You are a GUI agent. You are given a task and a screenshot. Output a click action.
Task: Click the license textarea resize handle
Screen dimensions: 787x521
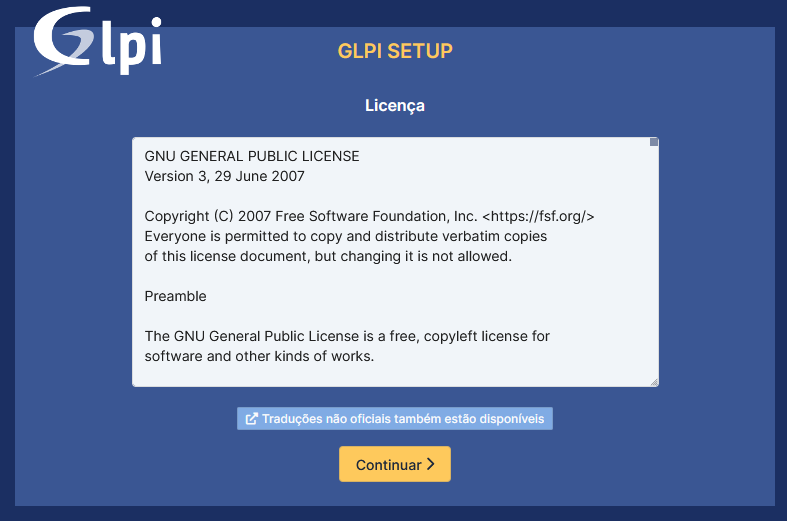[654, 382]
